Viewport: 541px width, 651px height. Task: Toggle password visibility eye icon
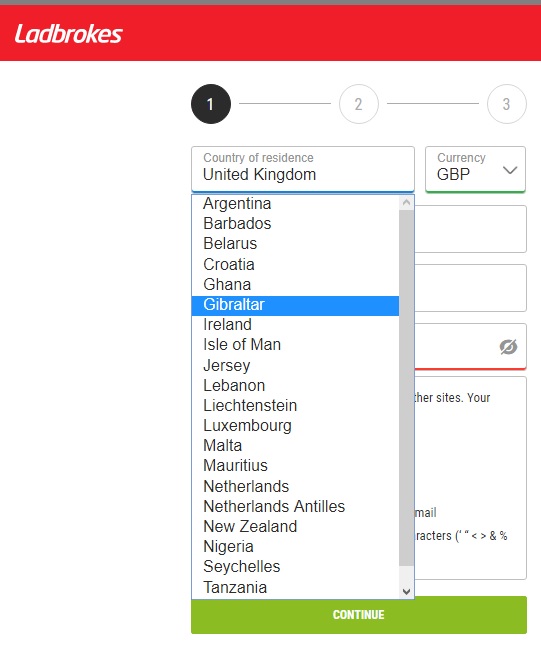(508, 347)
